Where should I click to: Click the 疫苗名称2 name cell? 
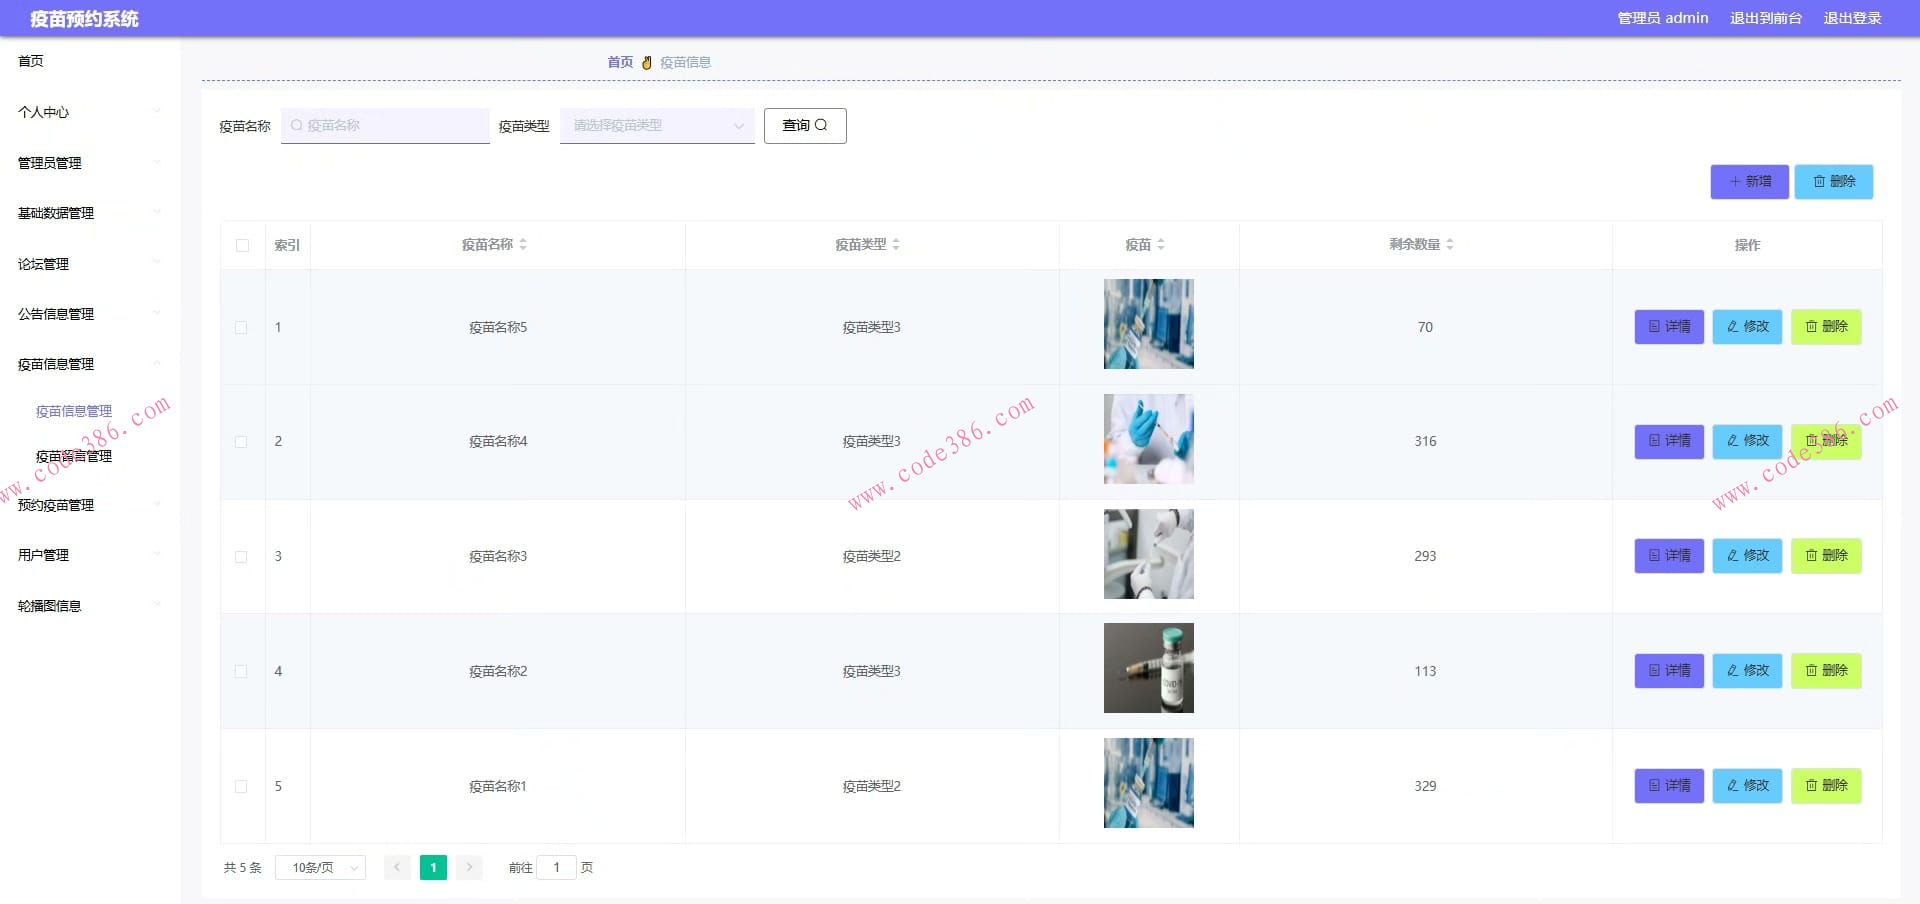[498, 671]
